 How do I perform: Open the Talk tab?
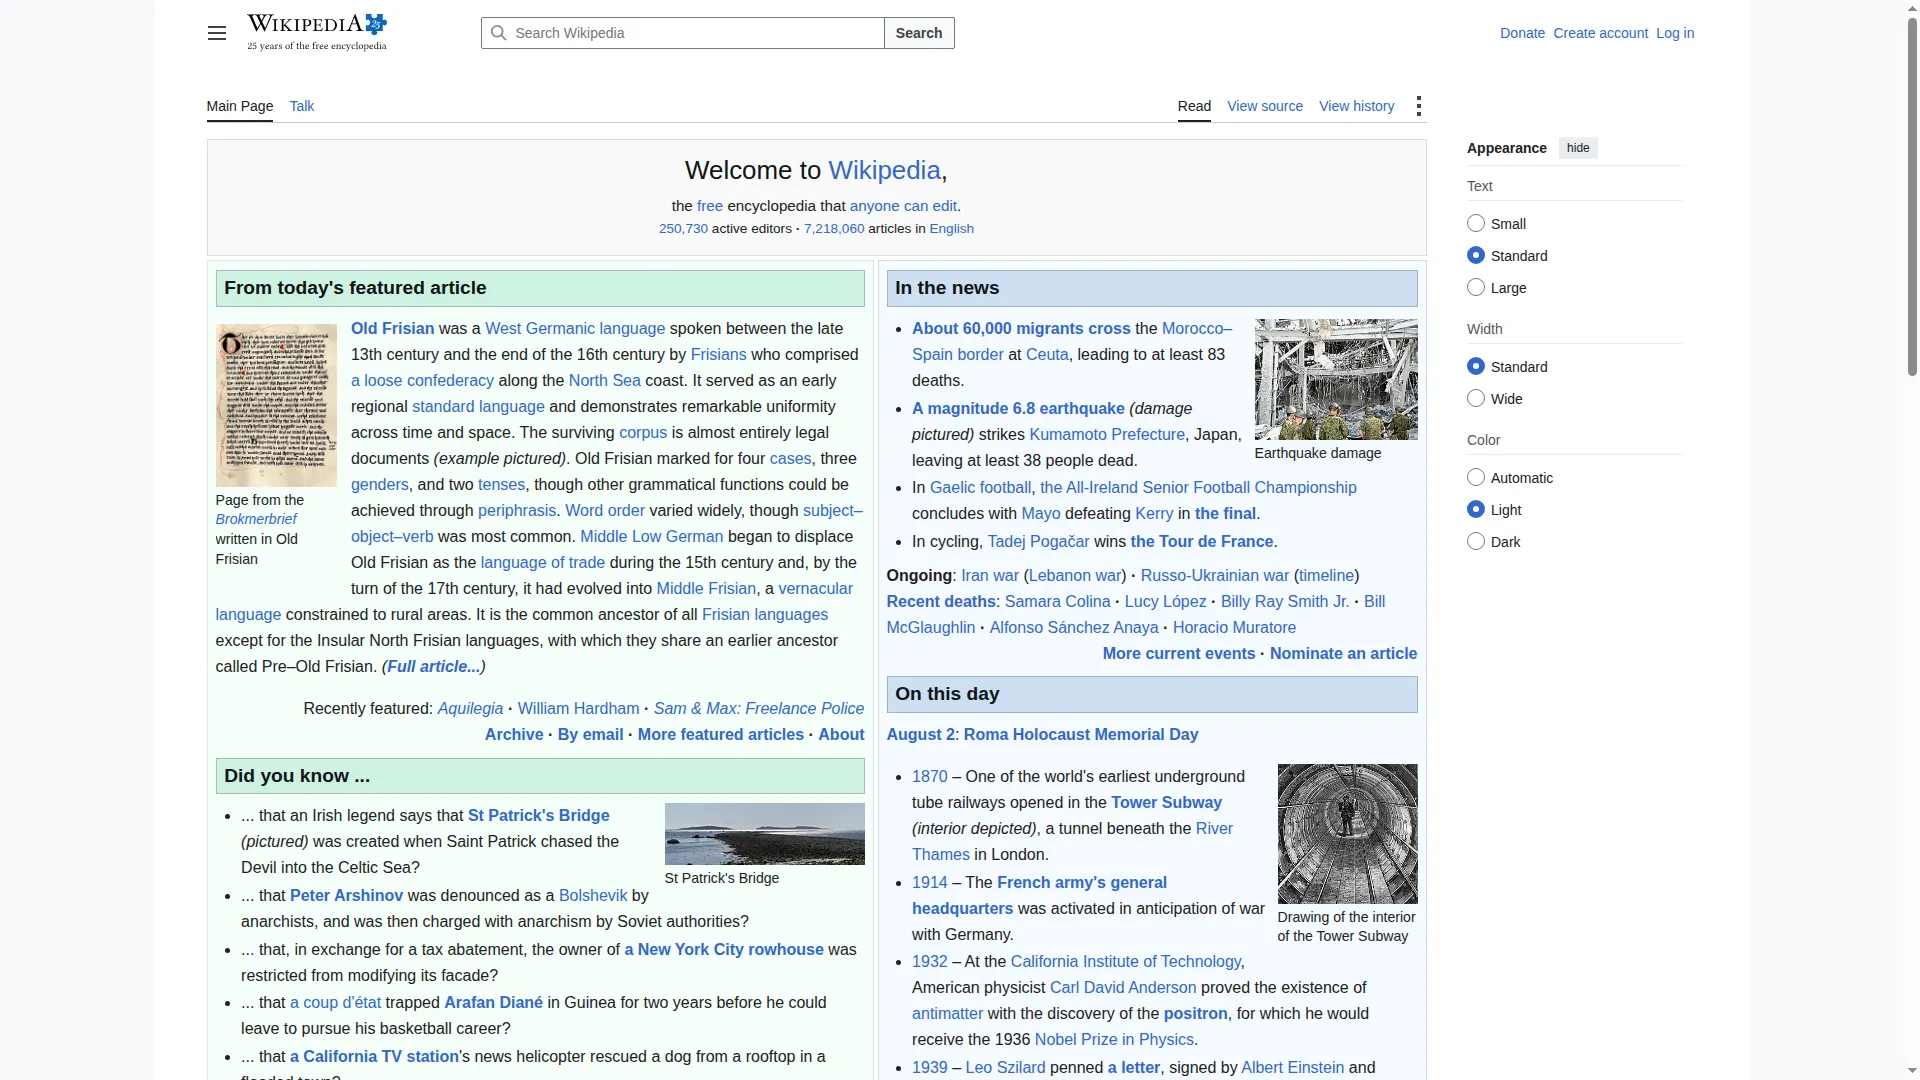click(x=302, y=106)
